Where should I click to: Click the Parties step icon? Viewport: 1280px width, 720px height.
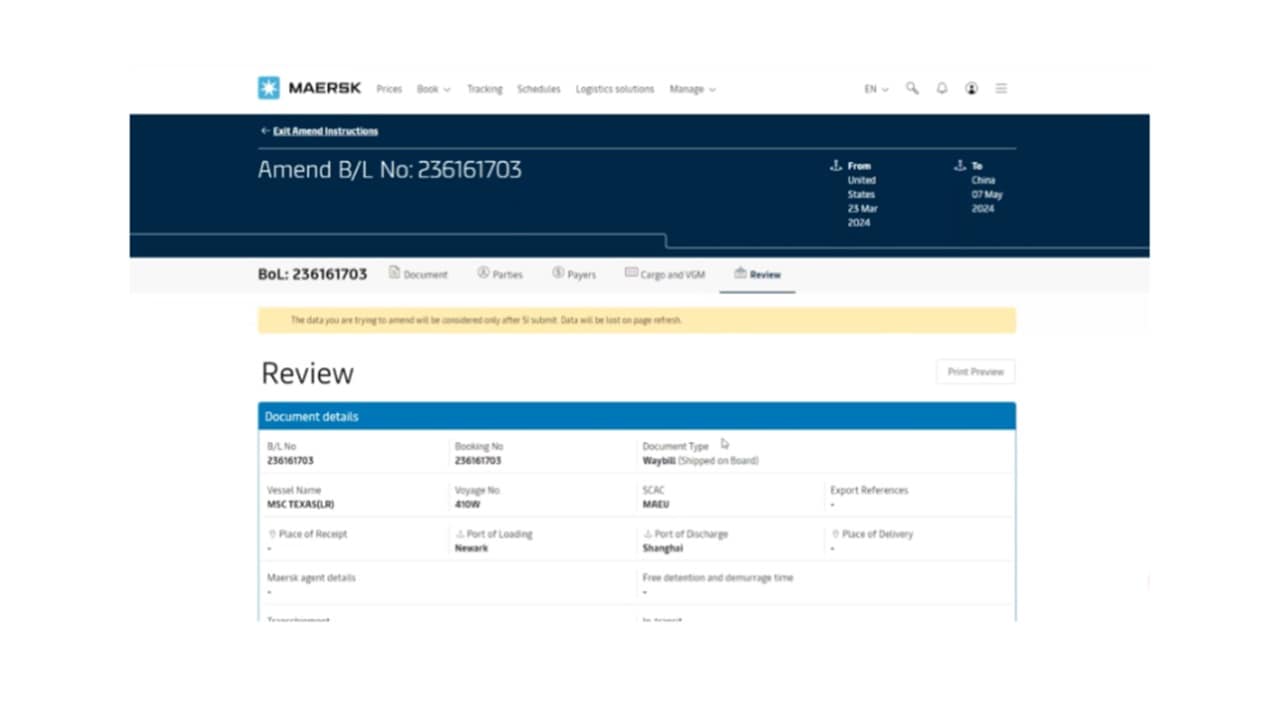[483, 273]
